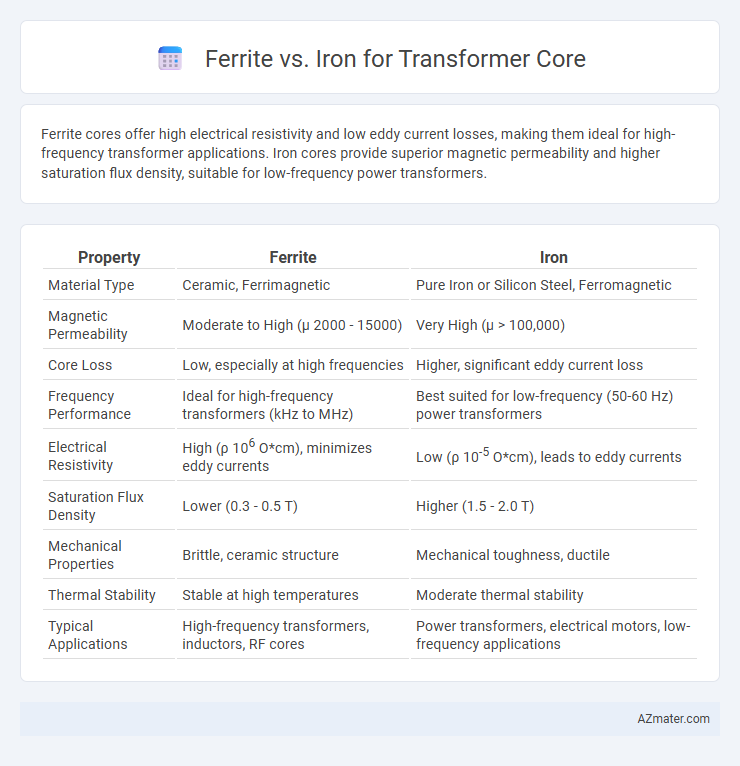The width and height of the screenshot is (740, 766).
Task: Click the 'Moderate thermal stability' cell
Action: point(553,595)
